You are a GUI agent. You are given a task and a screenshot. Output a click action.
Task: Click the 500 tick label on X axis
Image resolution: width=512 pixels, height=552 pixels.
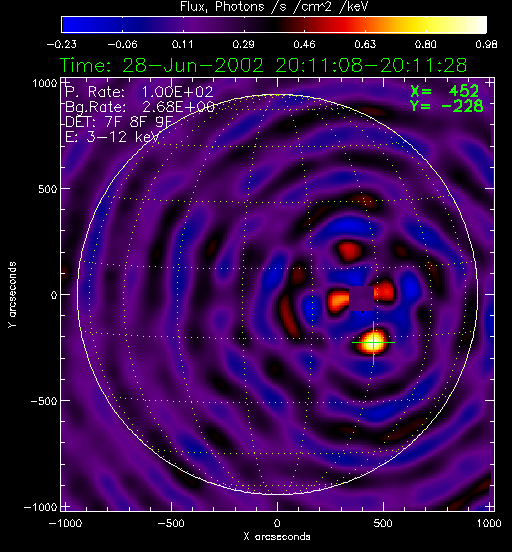[x=383, y=523]
